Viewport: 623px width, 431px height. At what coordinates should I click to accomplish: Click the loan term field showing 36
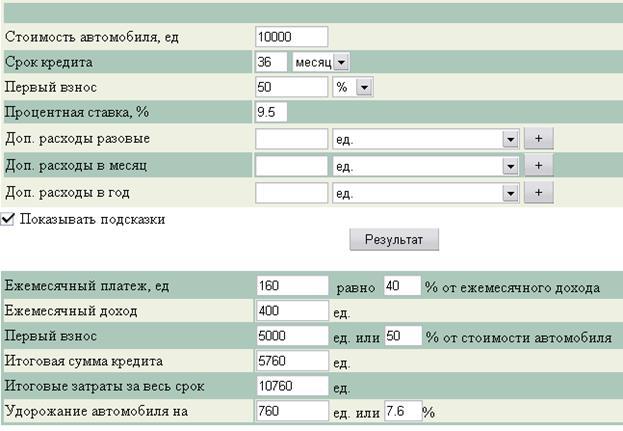[272, 62]
